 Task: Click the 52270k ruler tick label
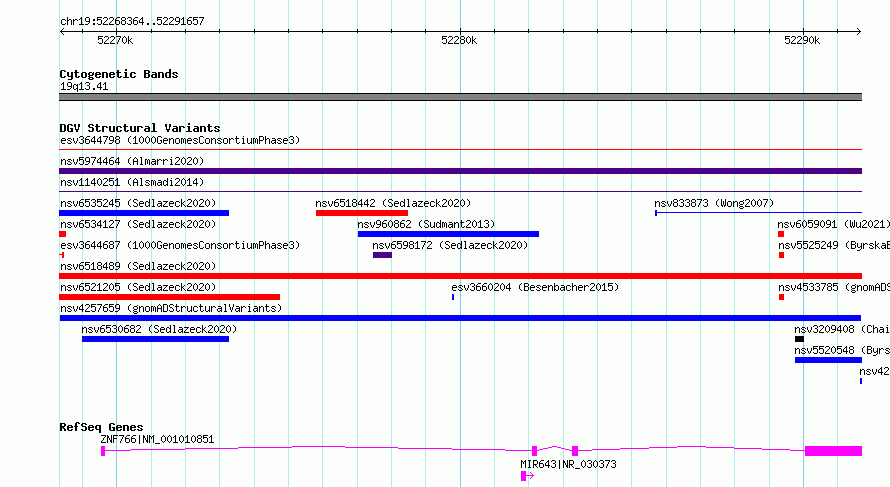[115, 40]
